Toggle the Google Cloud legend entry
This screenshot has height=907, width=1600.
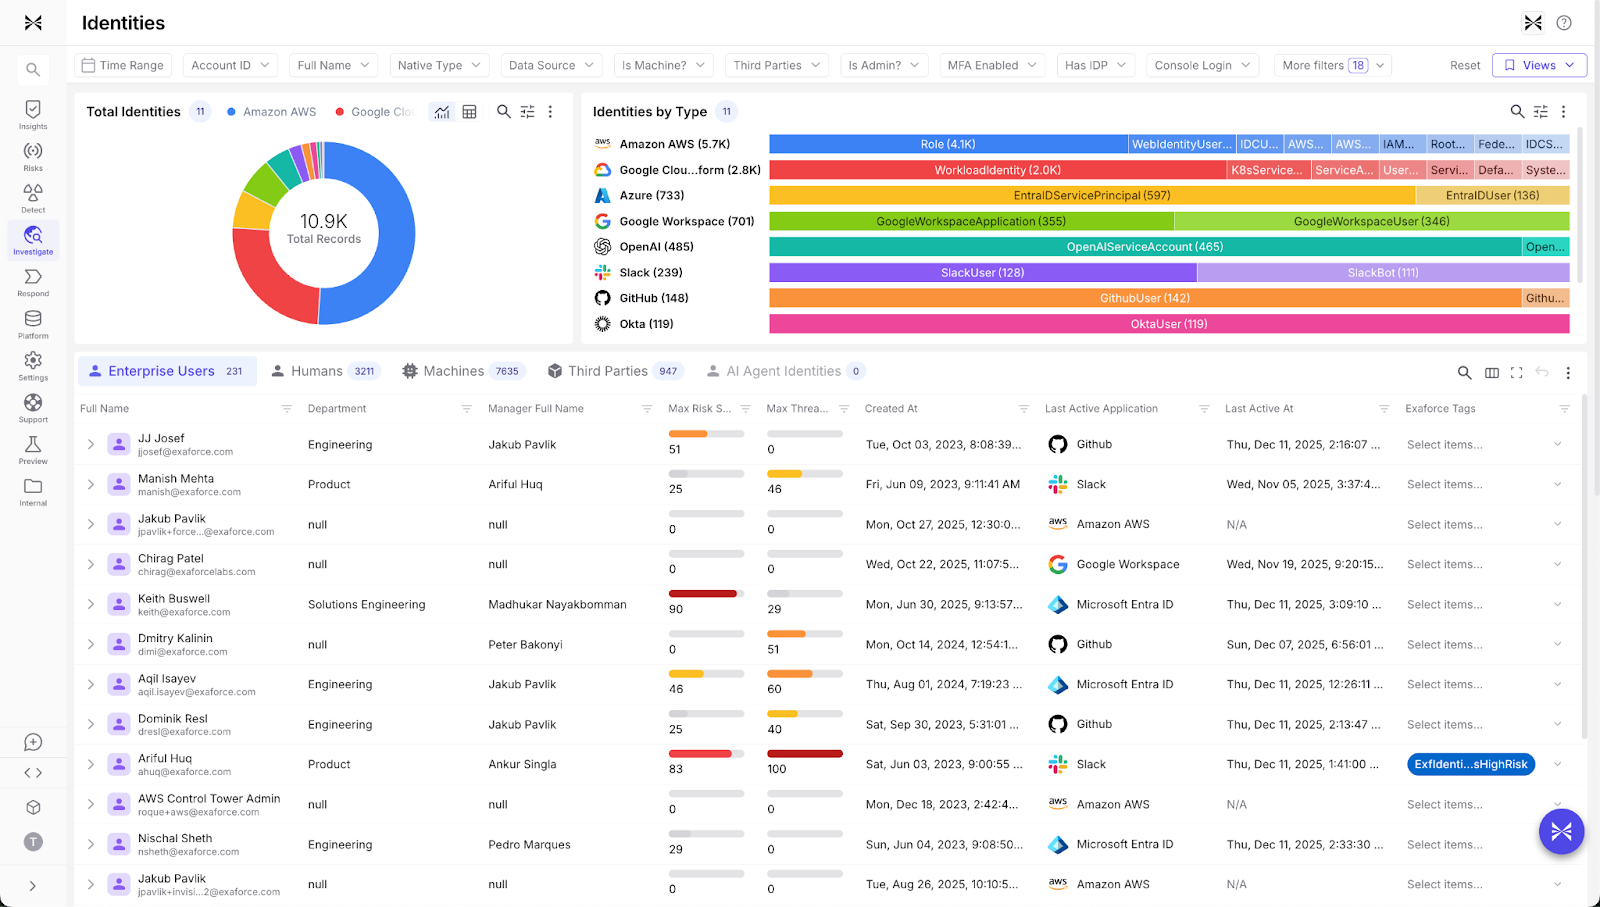point(375,111)
